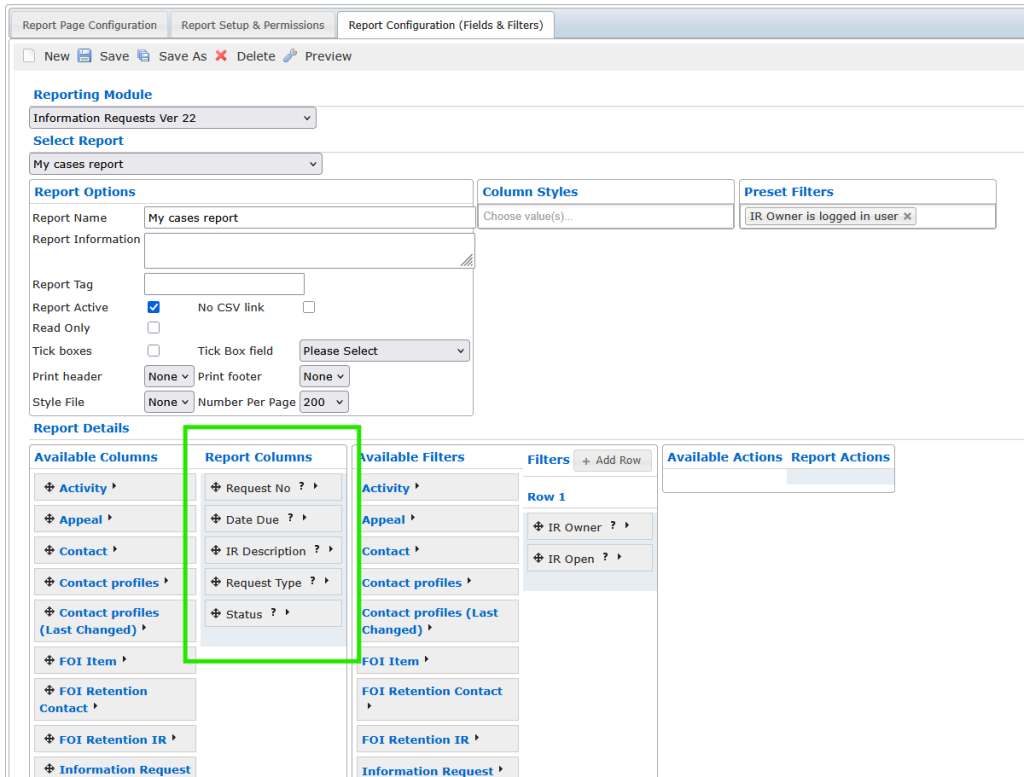
Task: Click the Add Row button
Action: (x=612, y=460)
